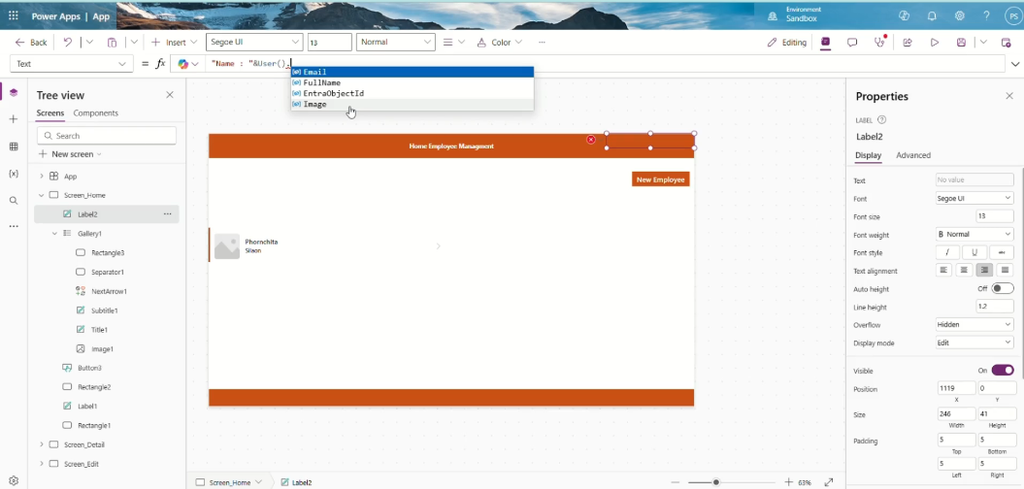Open the Display mode dropdown
Viewport: 1024px width, 489px height.
[x=974, y=343]
